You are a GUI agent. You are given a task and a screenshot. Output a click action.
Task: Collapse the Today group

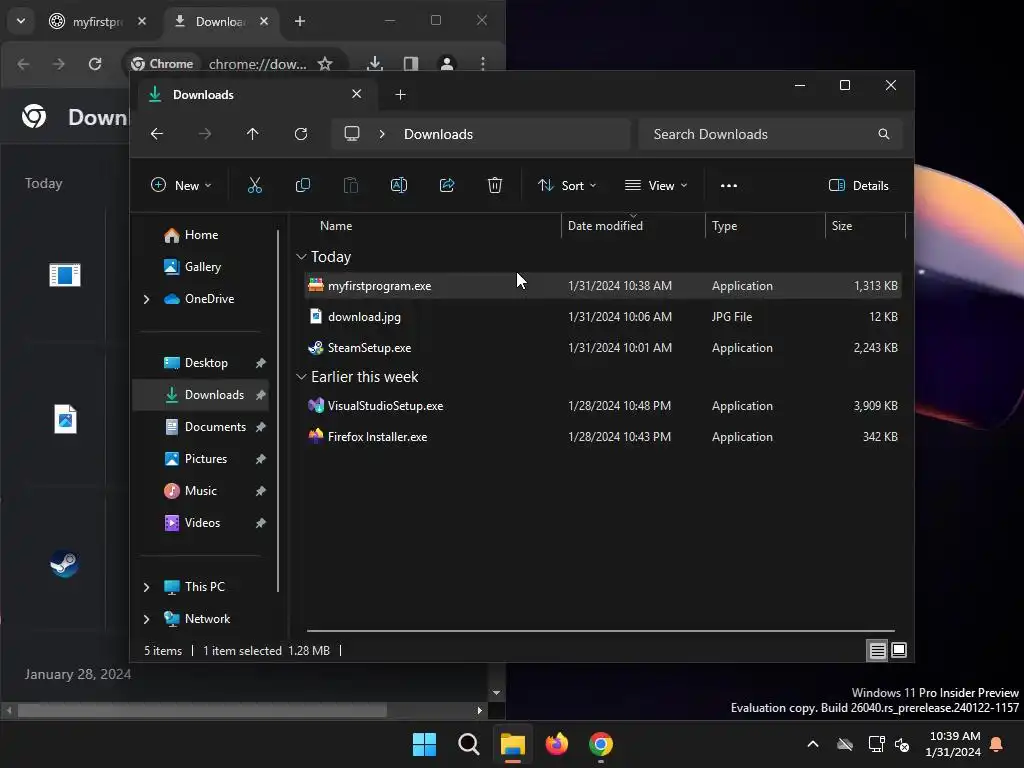(301, 257)
